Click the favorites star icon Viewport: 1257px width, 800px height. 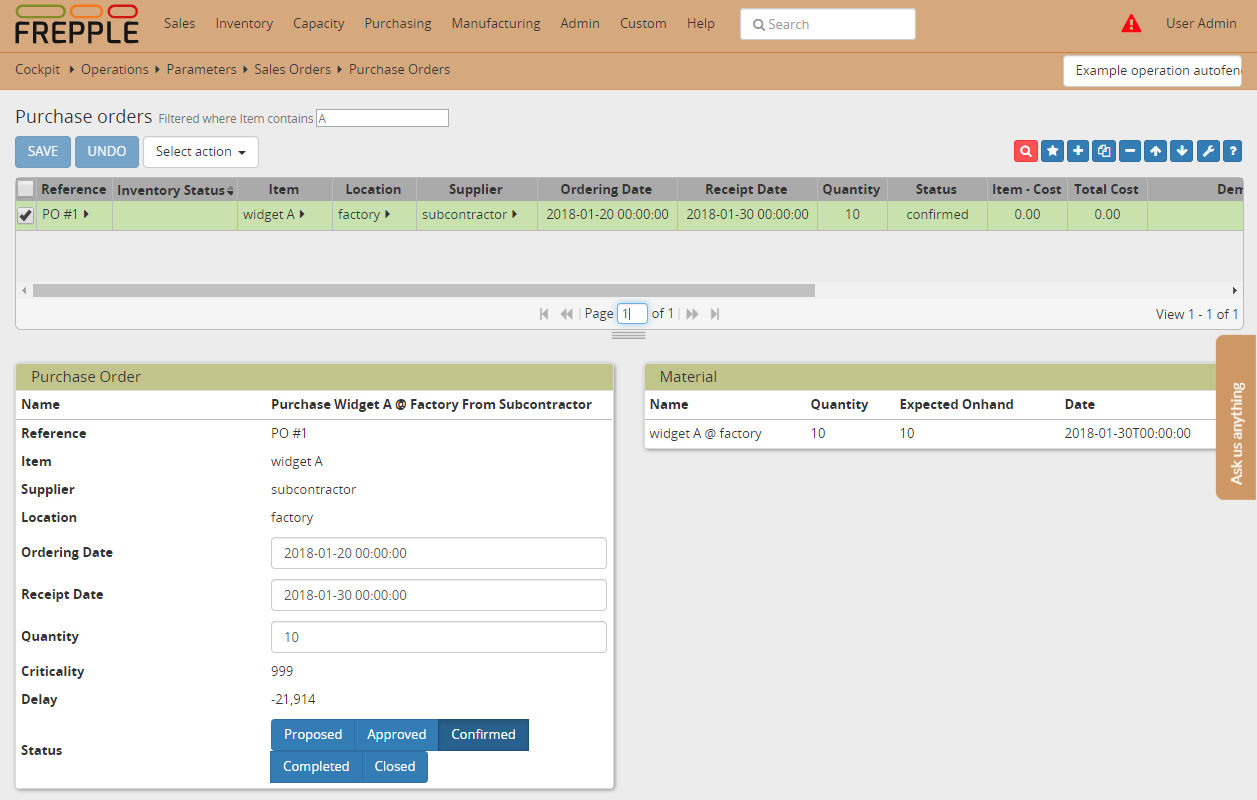1052,150
